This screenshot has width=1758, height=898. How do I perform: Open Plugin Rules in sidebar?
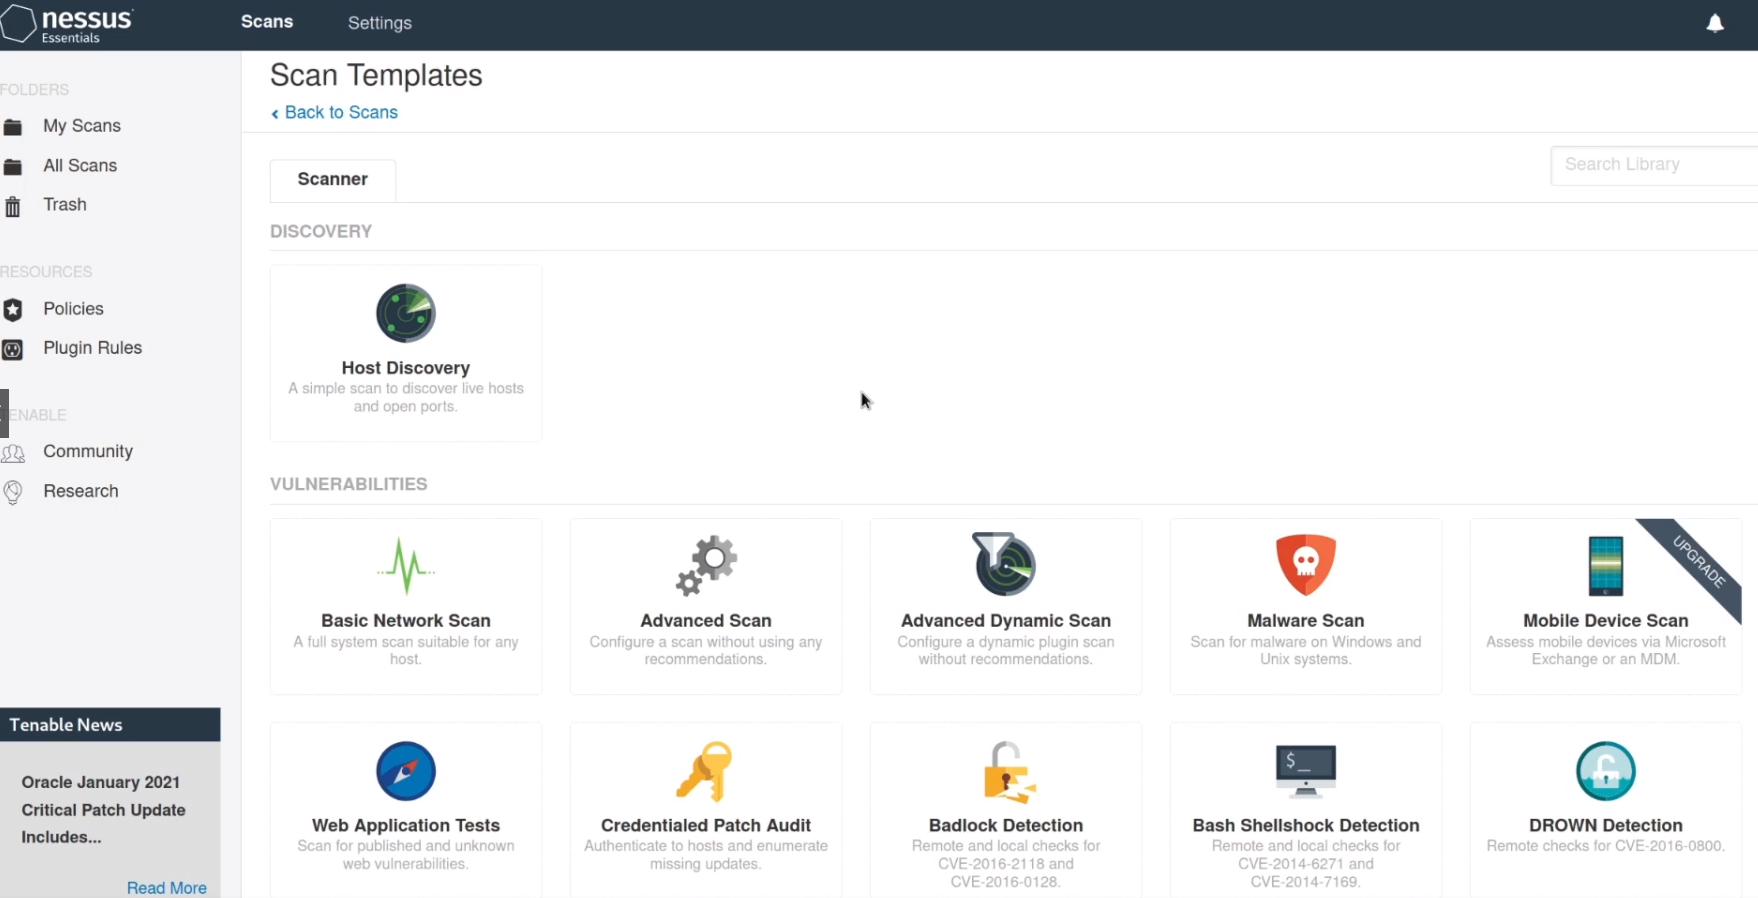(92, 348)
